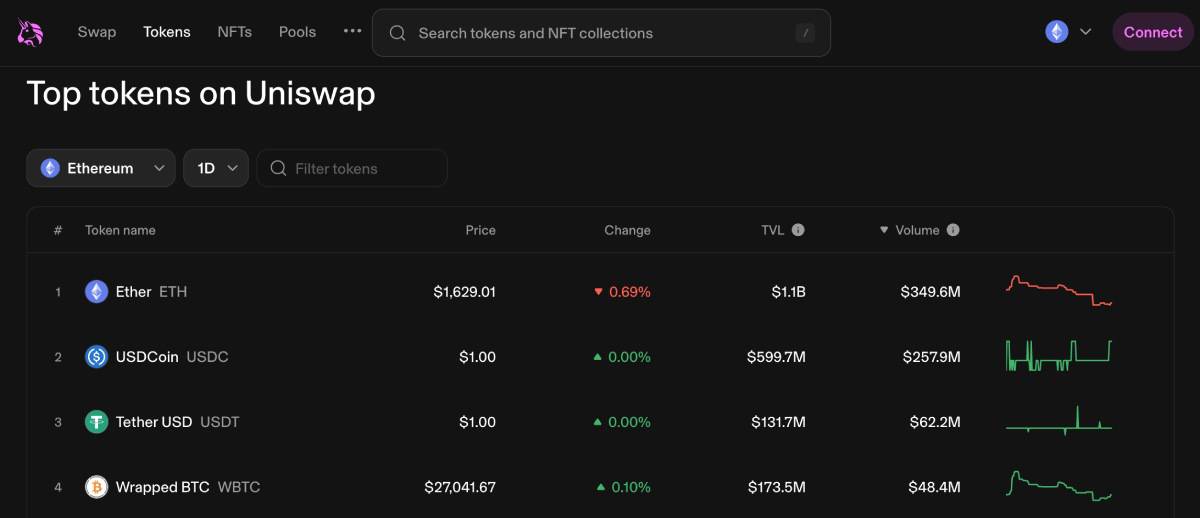This screenshot has width=1200, height=518.
Task: Open the 1D time period dropdown
Action: (216, 168)
